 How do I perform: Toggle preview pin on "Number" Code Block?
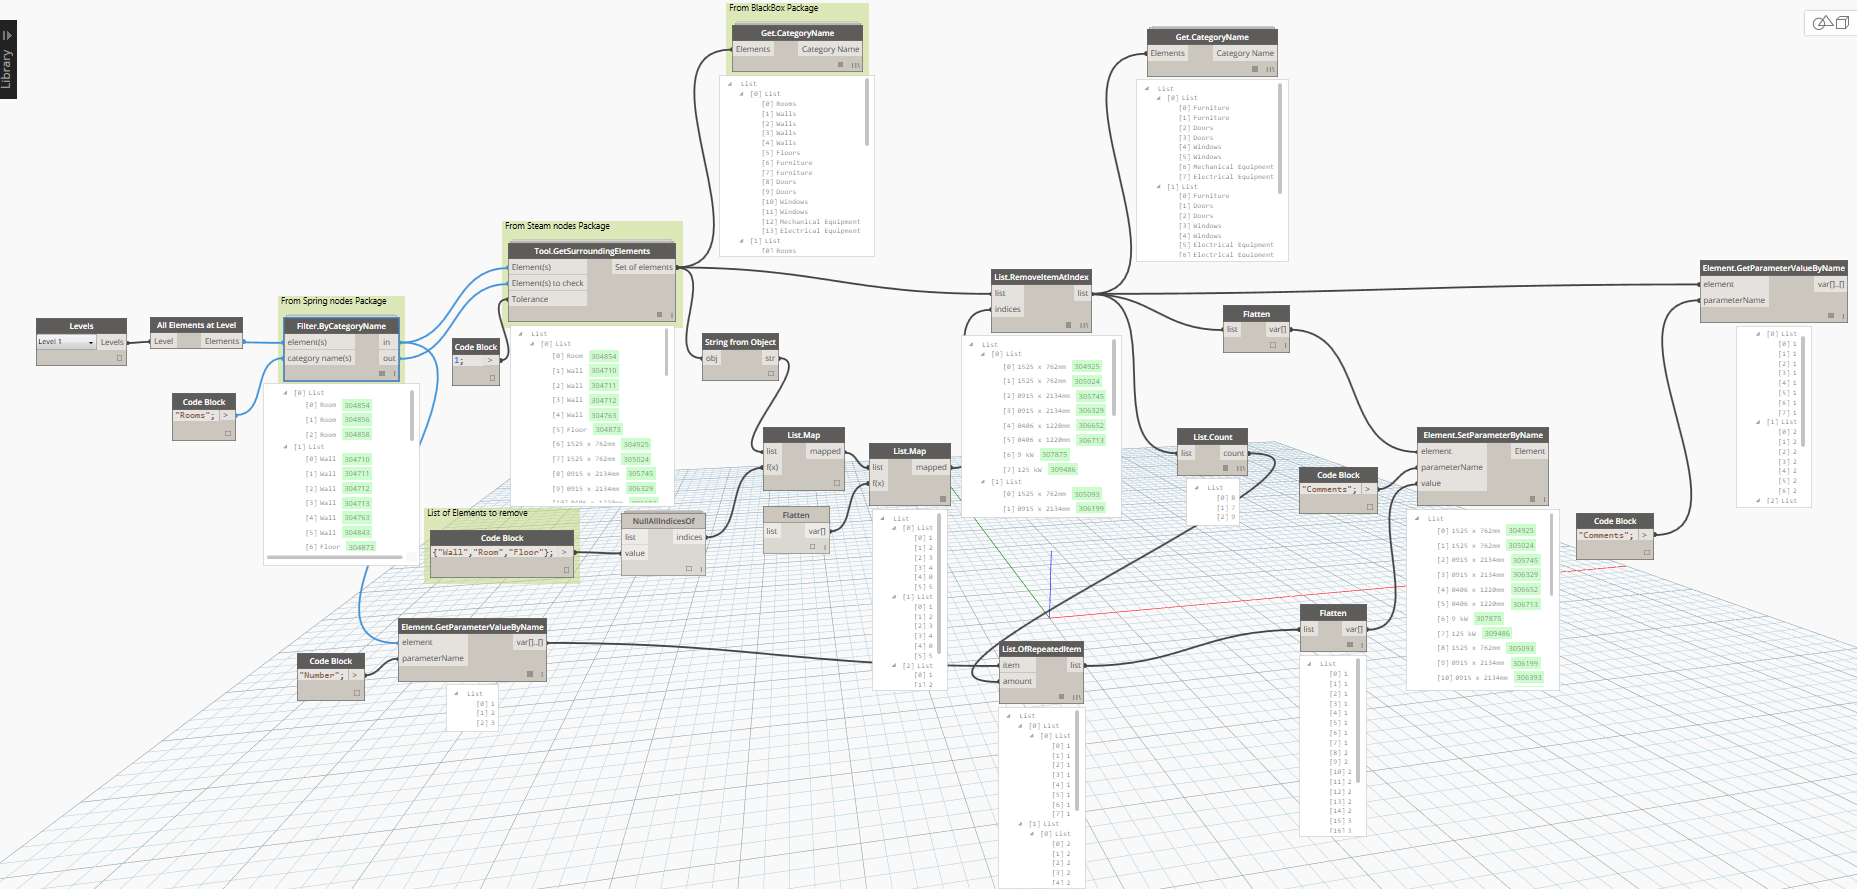tap(357, 693)
